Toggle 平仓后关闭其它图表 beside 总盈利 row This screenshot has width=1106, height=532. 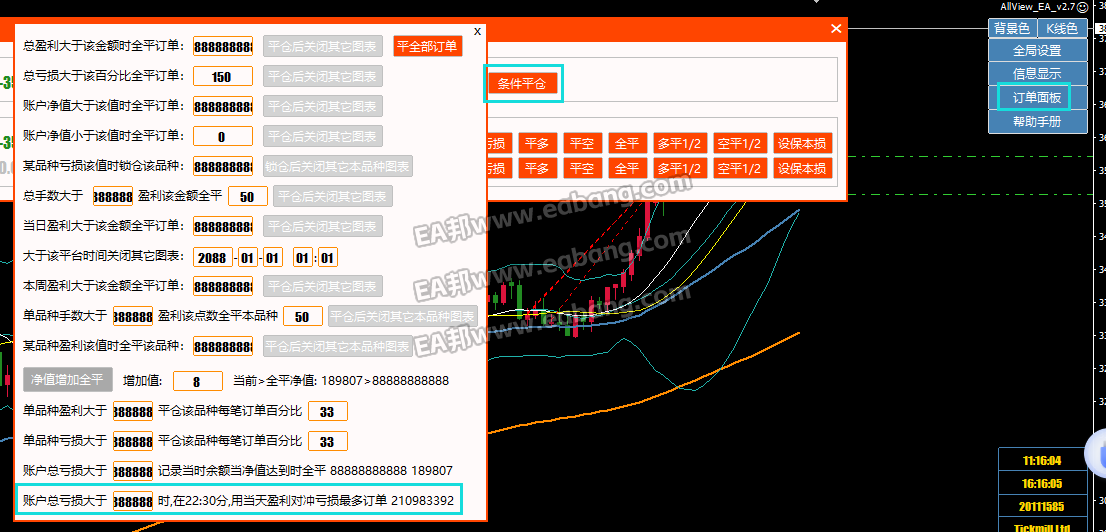click(x=322, y=46)
